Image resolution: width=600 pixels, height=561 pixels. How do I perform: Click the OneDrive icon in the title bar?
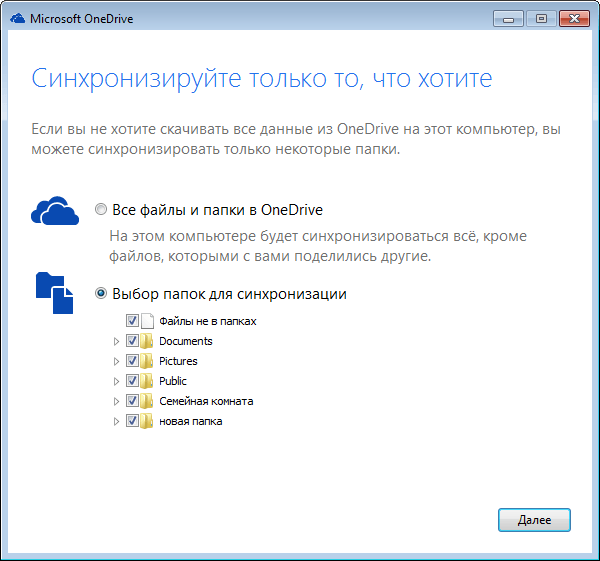click(17, 18)
